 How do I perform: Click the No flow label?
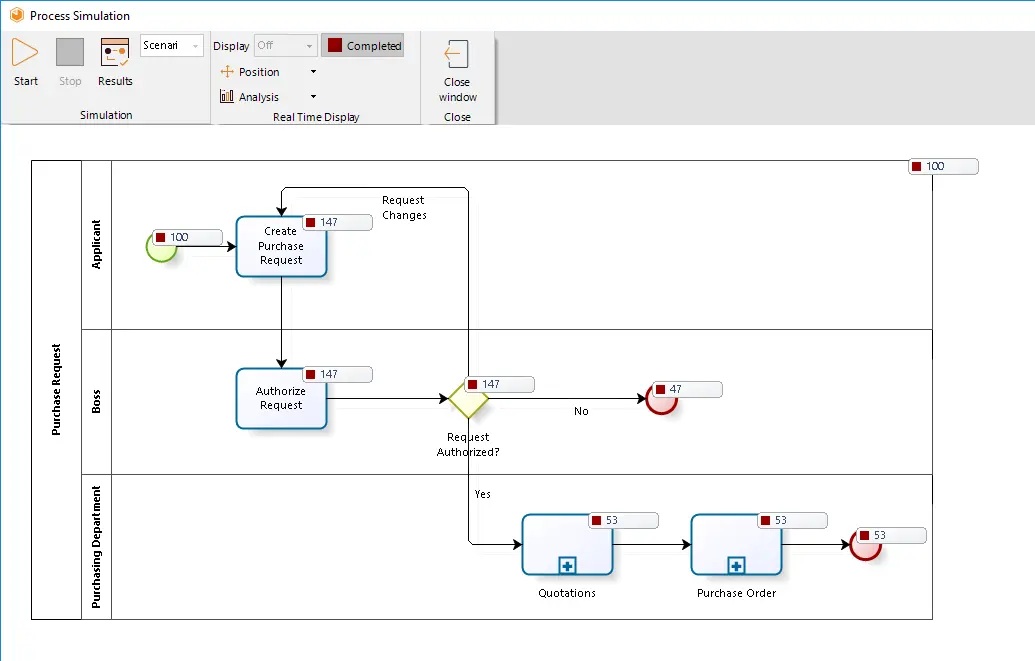pyautogui.click(x=581, y=411)
